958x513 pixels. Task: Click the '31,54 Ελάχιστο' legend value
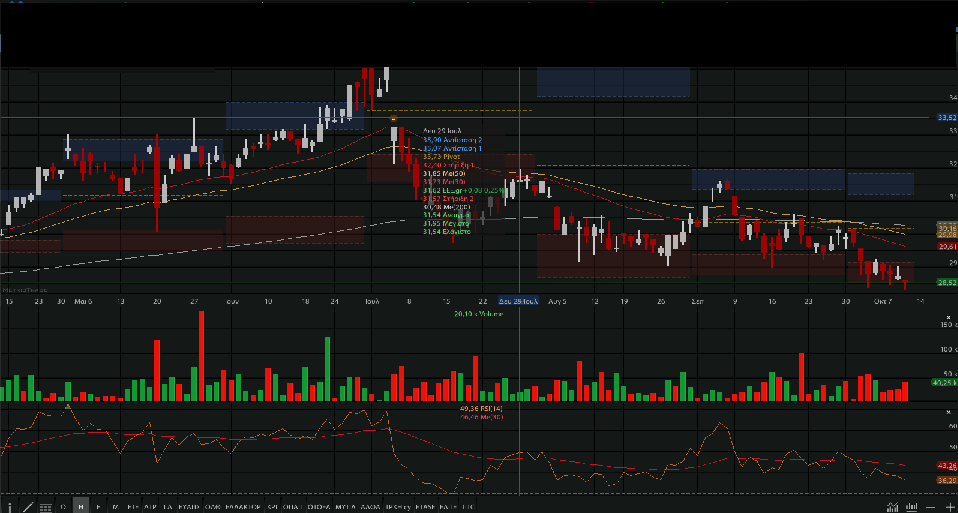click(x=447, y=231)
